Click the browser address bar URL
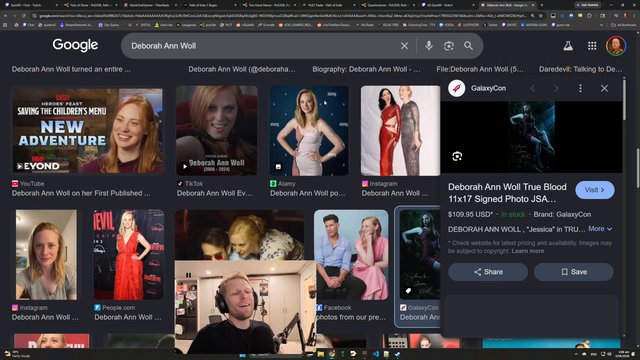 (282, 16)
